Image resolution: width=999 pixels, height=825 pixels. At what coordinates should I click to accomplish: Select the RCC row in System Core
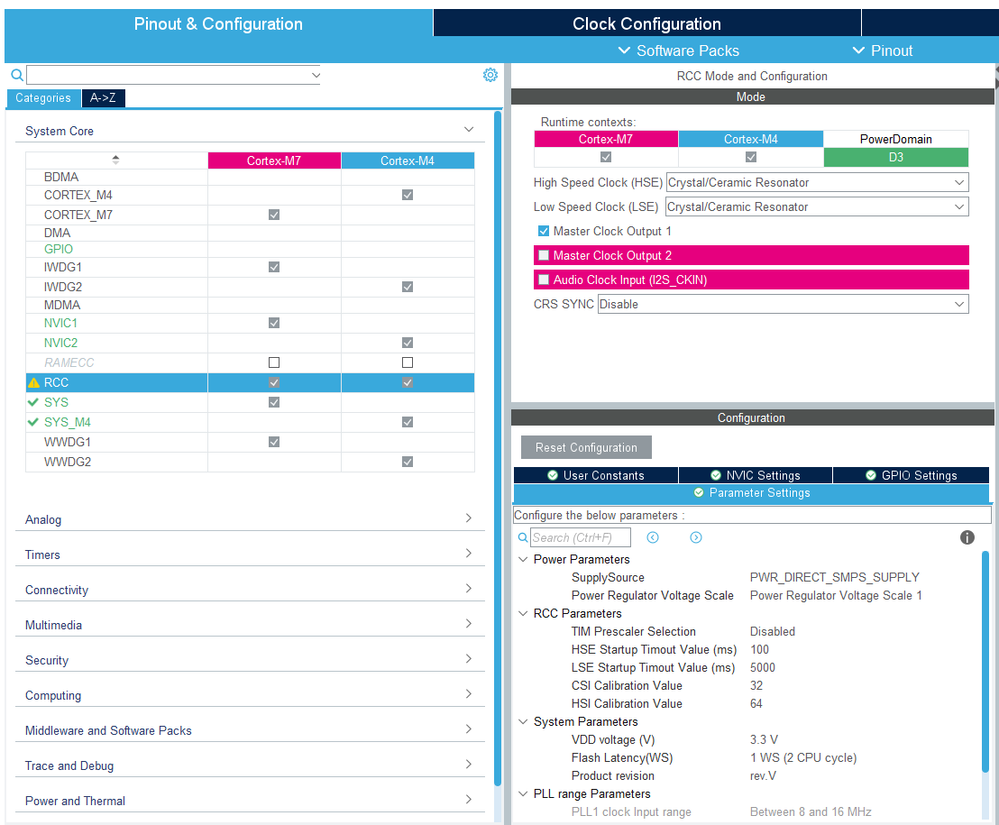250,383
